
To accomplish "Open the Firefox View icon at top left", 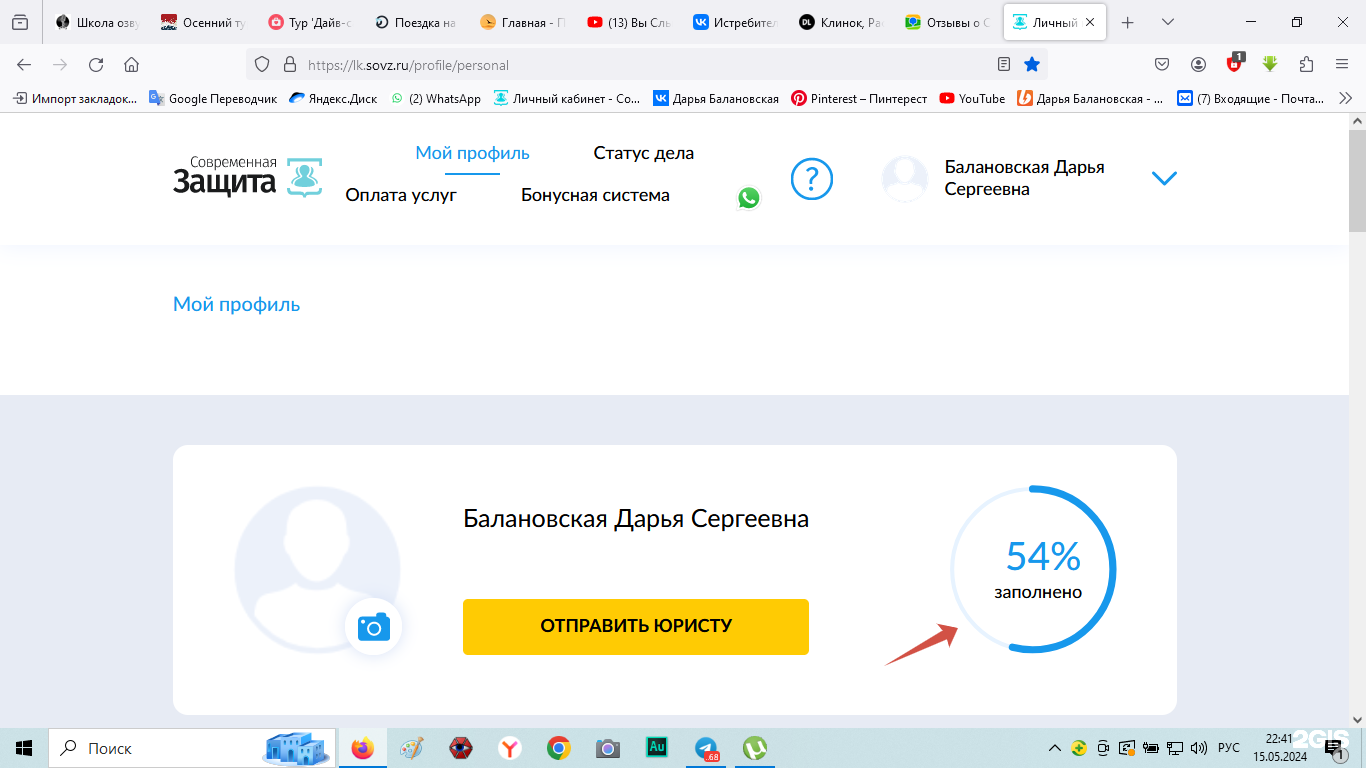I will tap(20, 22).
